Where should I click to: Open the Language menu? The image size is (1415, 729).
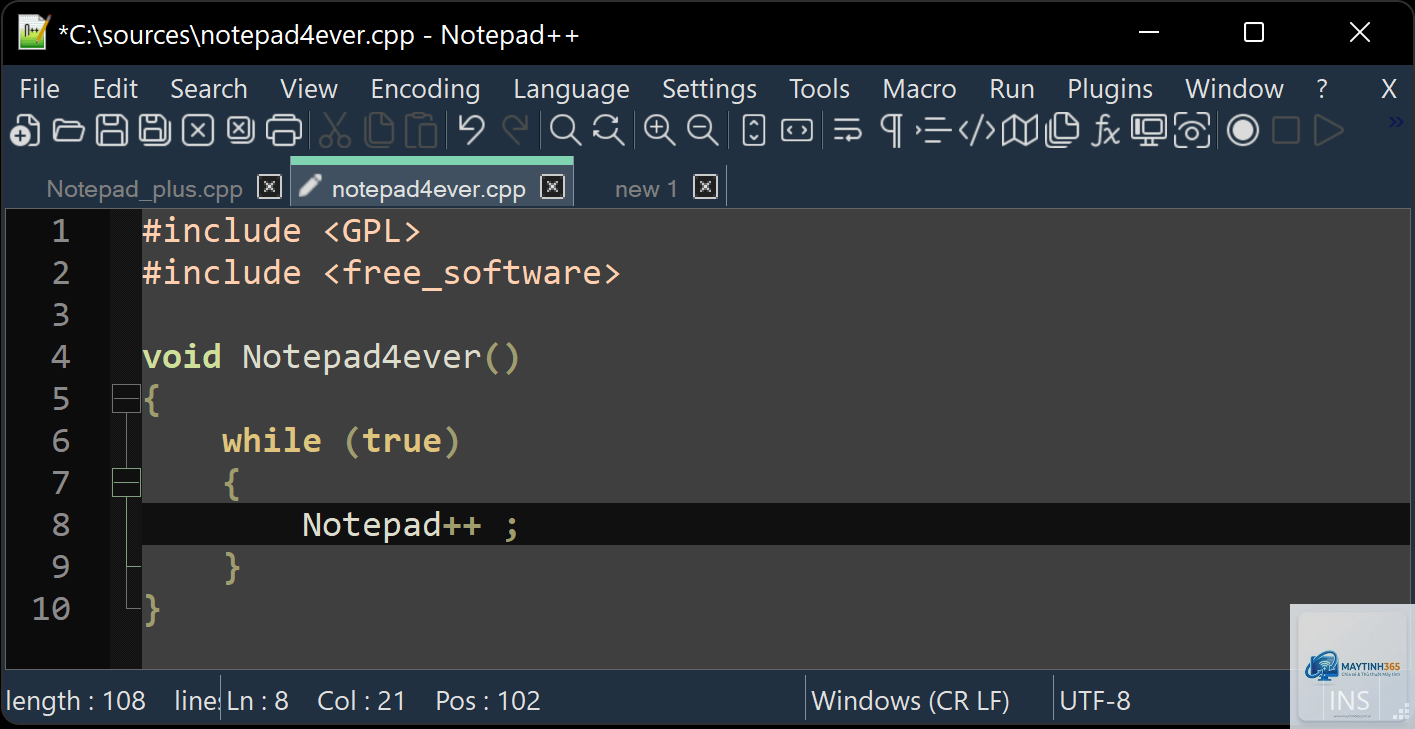coord(571,89)
